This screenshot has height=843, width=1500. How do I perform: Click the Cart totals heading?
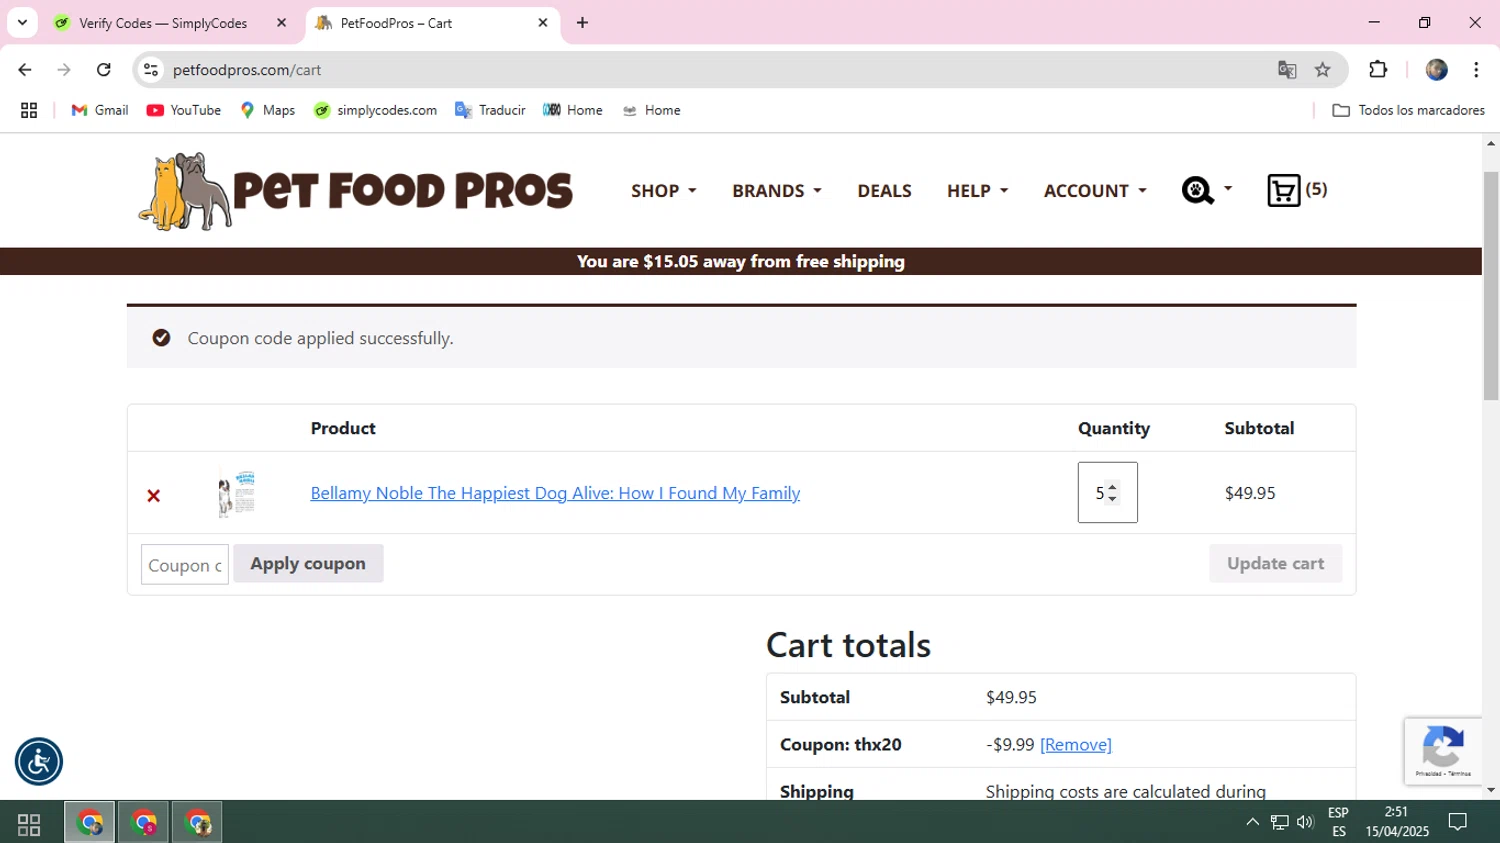[848, 645]
